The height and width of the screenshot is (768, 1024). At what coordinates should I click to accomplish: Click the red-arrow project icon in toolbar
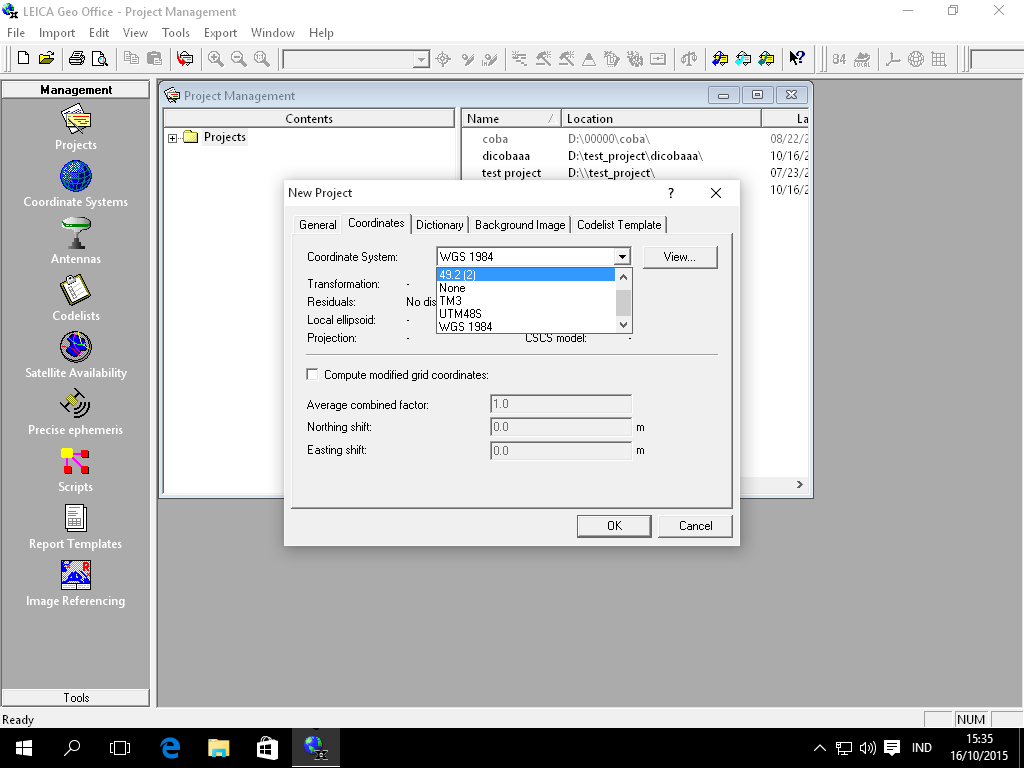[x=185, y=59]
